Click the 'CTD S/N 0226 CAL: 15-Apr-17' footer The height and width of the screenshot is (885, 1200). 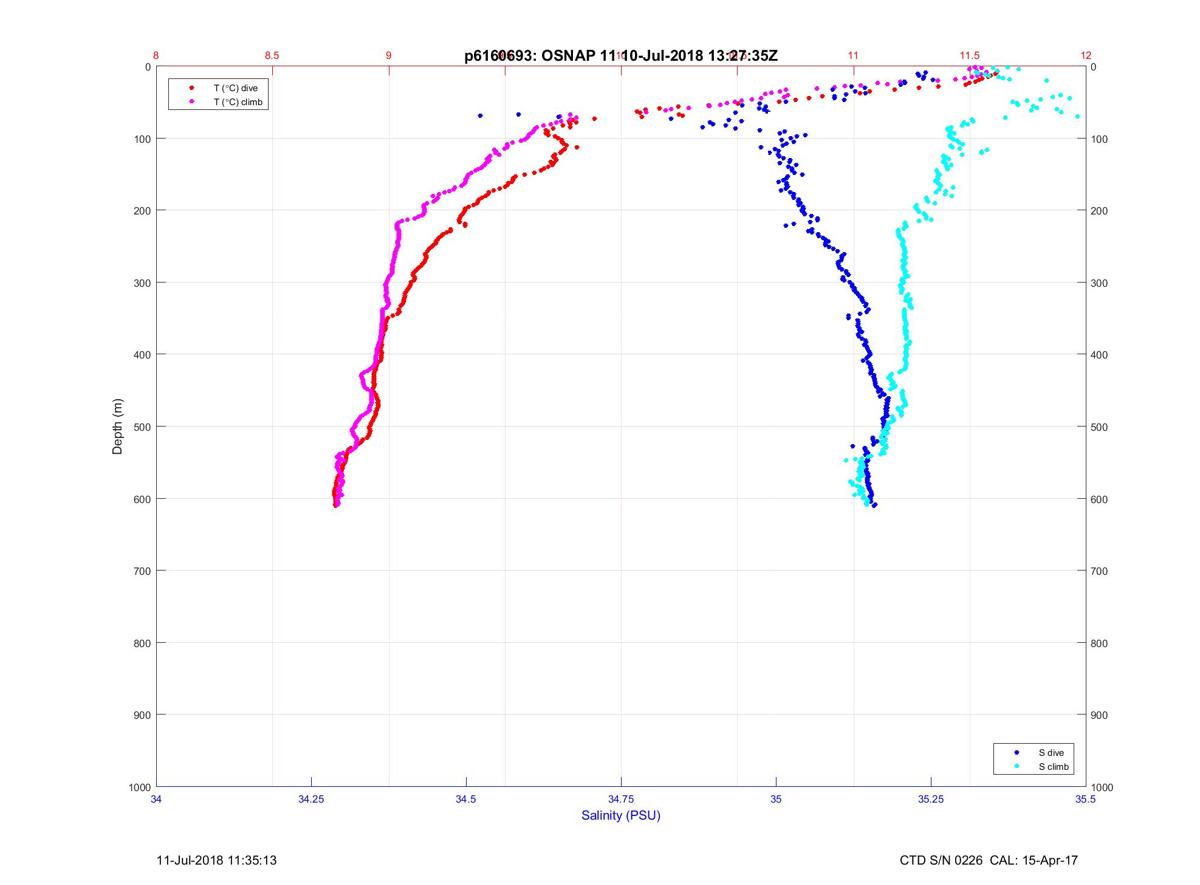tap(988, 859)
